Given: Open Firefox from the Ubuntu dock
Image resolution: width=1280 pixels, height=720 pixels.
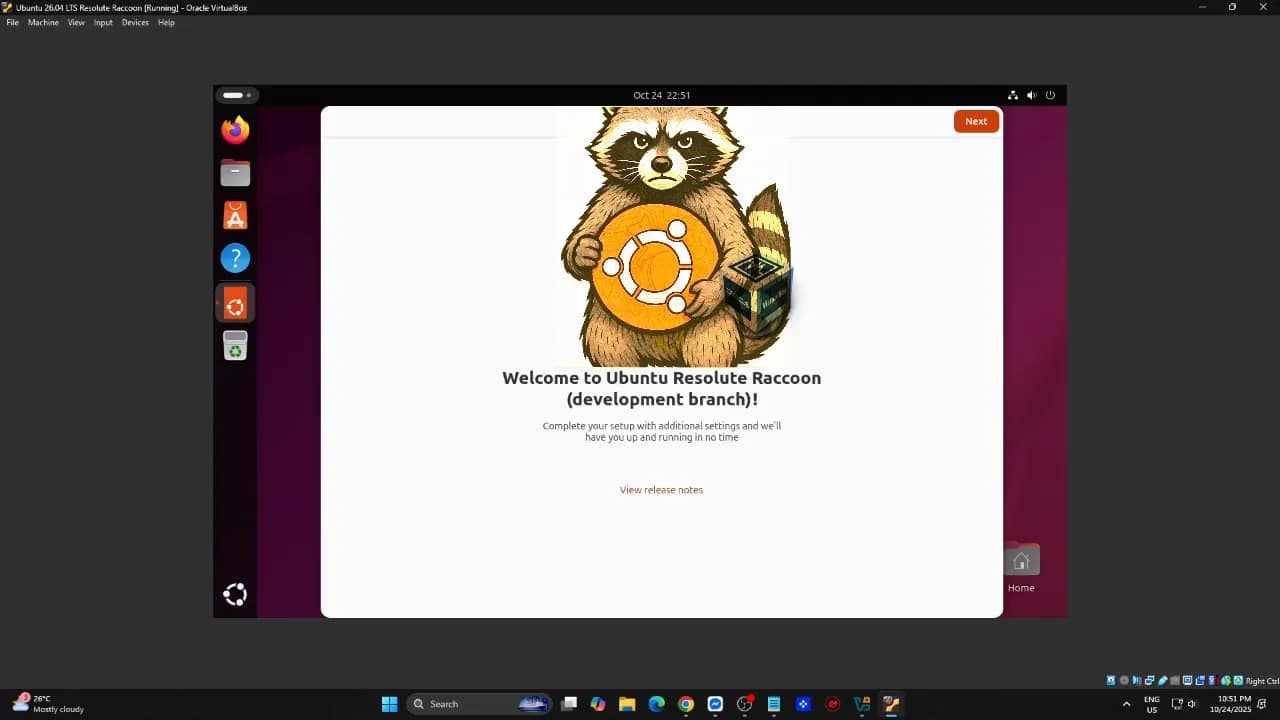Looking at the screenshot, I should pyautogui.click(x=235, y=128).
